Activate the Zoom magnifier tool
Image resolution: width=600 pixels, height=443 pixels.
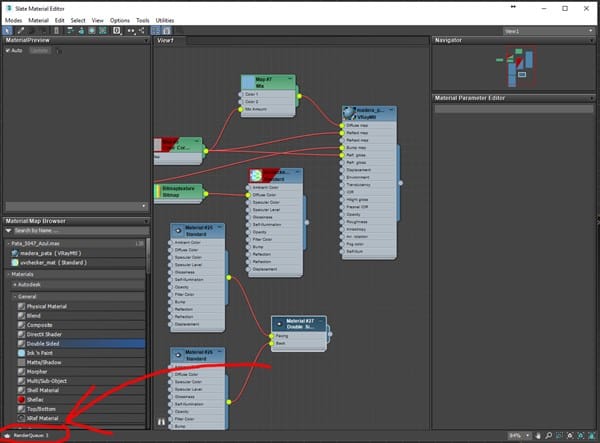(x=549, y=436)
